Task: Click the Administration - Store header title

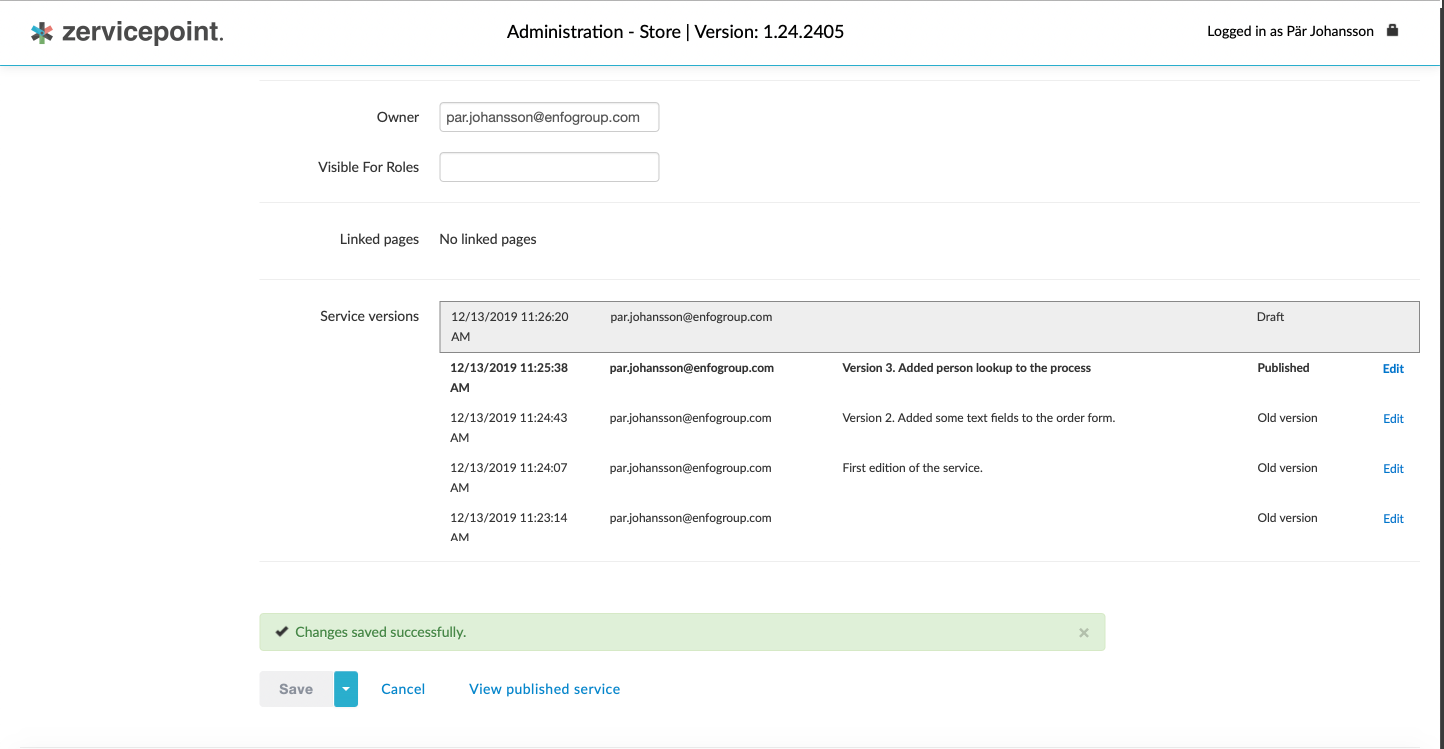Action: click(x=675, y=32)
